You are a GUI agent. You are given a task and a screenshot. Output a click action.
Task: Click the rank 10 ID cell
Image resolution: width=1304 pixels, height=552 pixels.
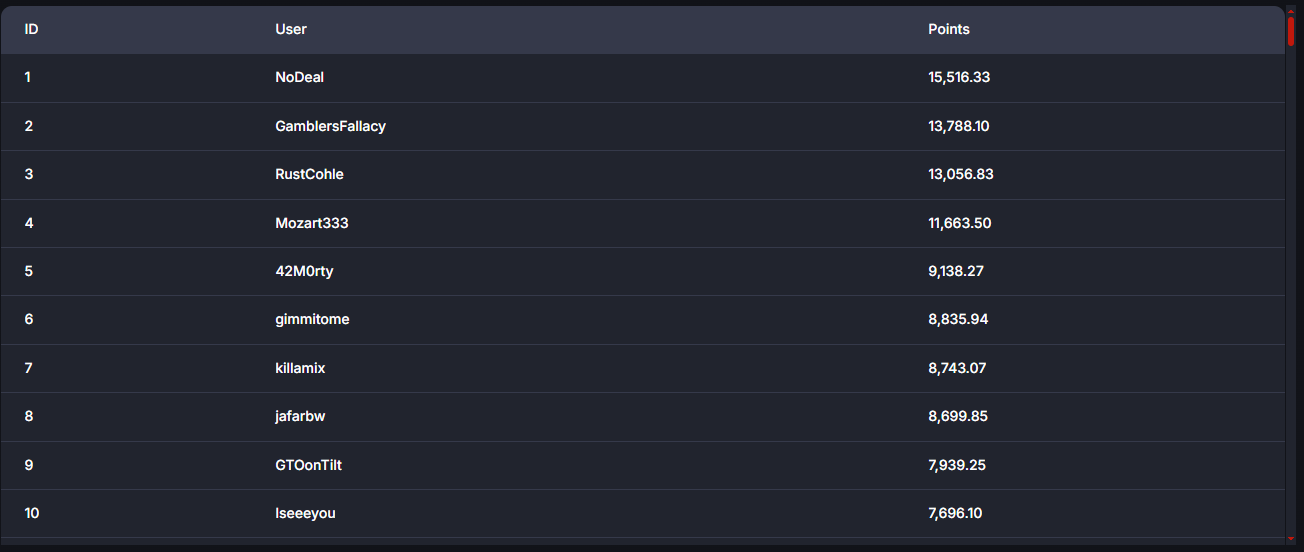[x=32, y=513]
